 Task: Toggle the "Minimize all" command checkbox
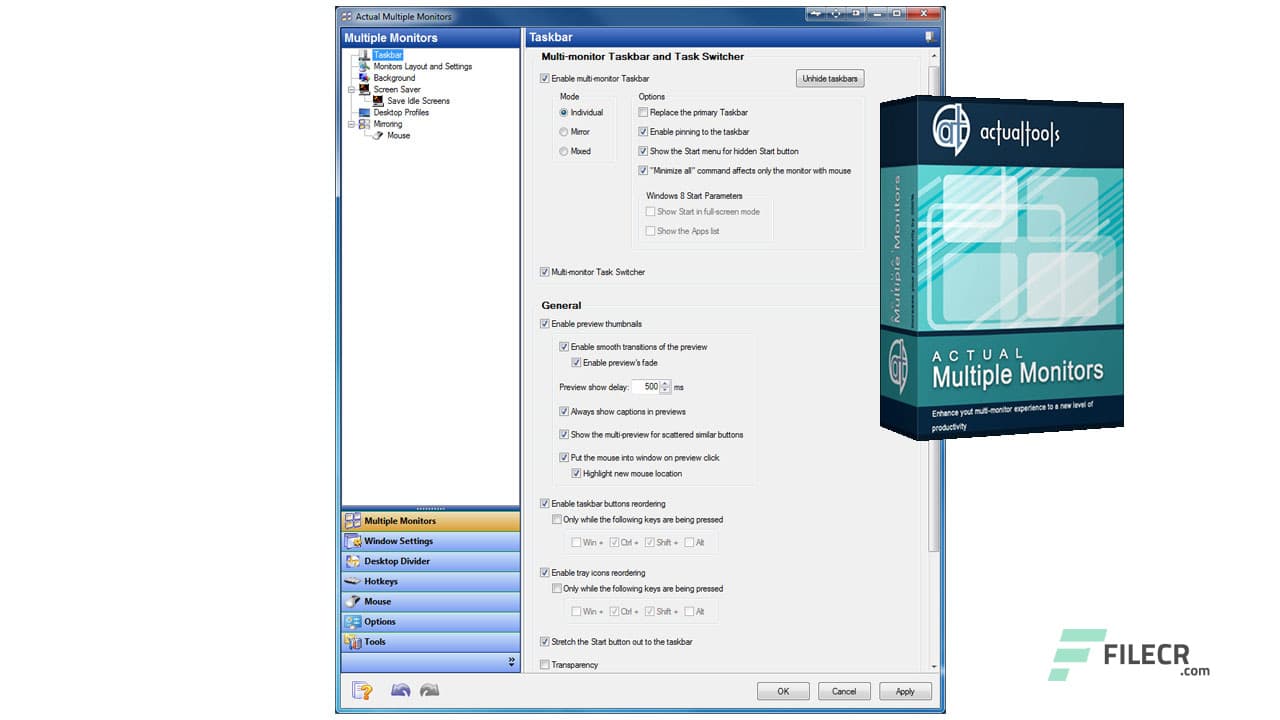click(643, 171)
